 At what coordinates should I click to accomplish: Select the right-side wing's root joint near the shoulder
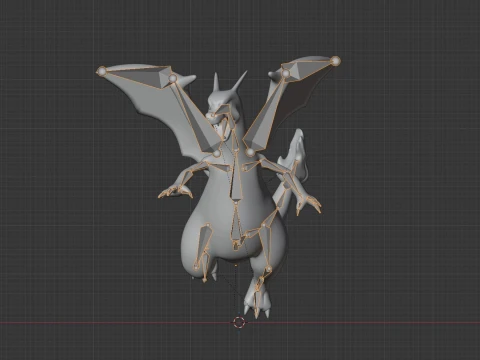coord(250,152)
